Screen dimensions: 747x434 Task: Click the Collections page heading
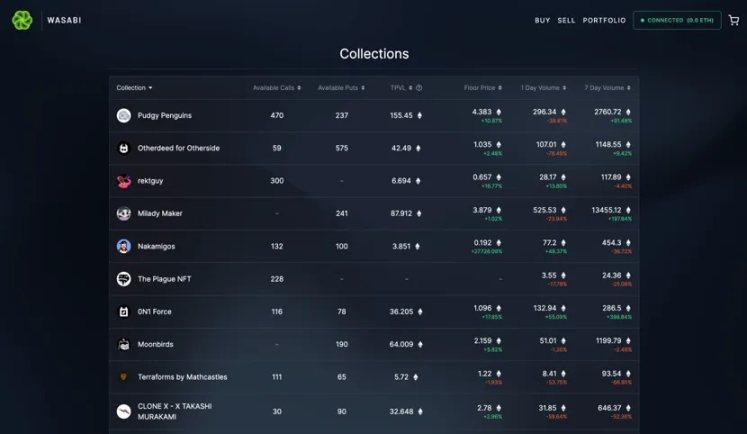point(374,54)
